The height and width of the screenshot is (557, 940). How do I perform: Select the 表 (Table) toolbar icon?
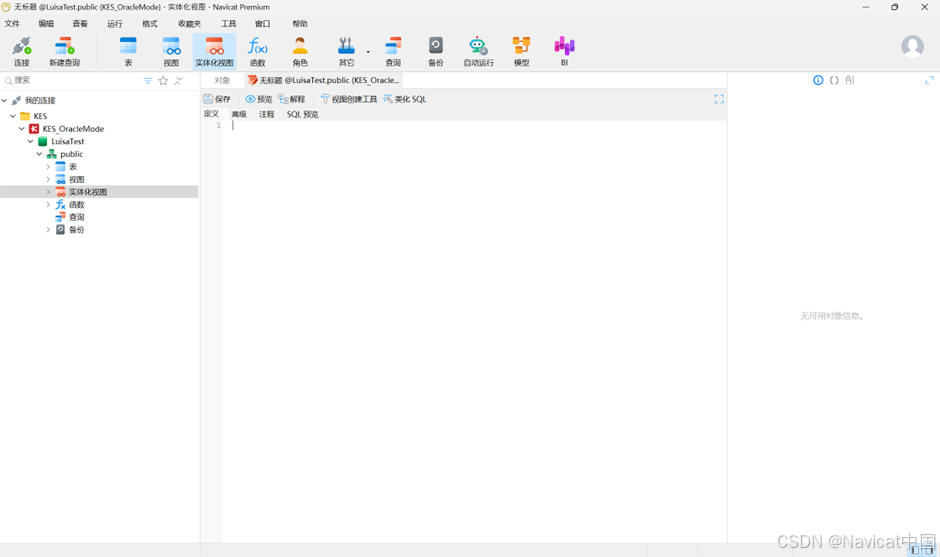pos(128,52)
